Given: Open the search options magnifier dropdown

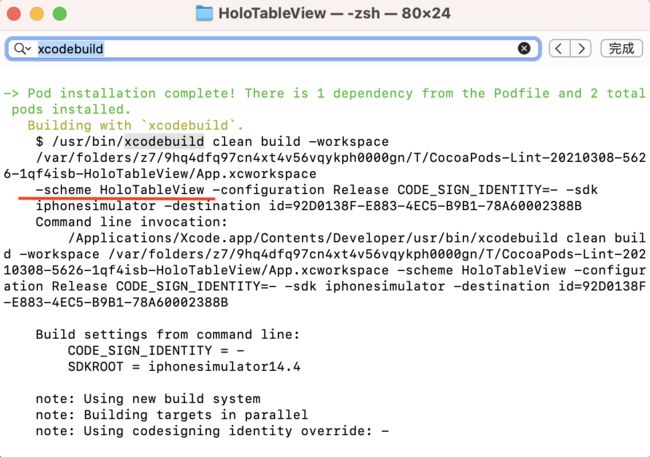Looking at the screenshot, I should [x=22, y=49].
